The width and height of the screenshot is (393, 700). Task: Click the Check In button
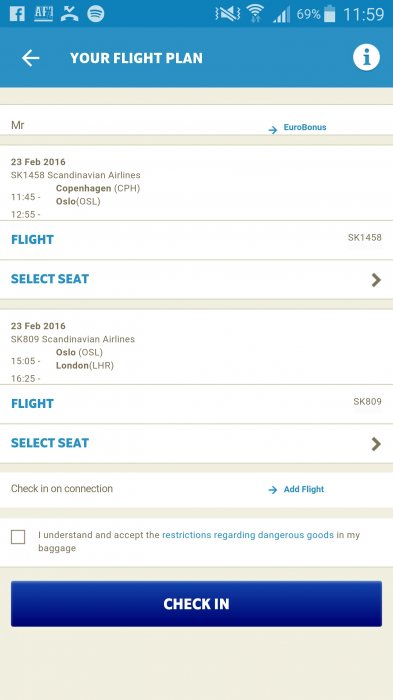[196, 604]
